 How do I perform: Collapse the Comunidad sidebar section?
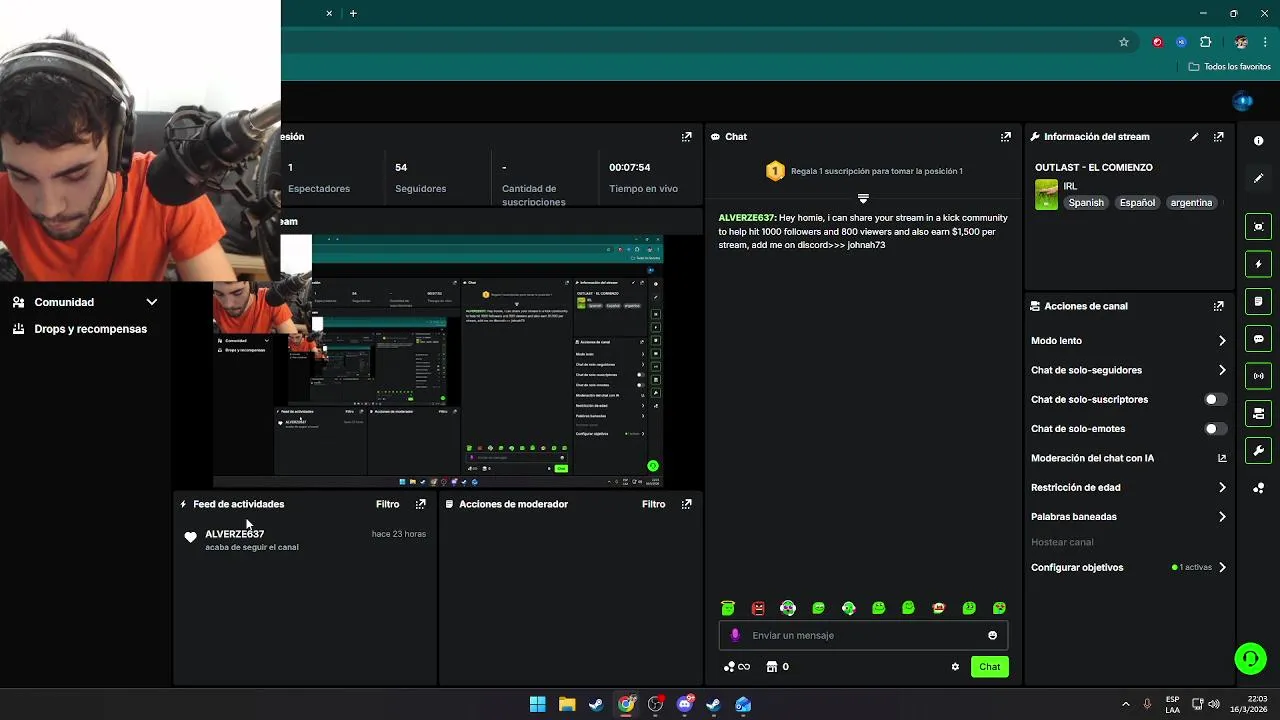coord(151,302)
